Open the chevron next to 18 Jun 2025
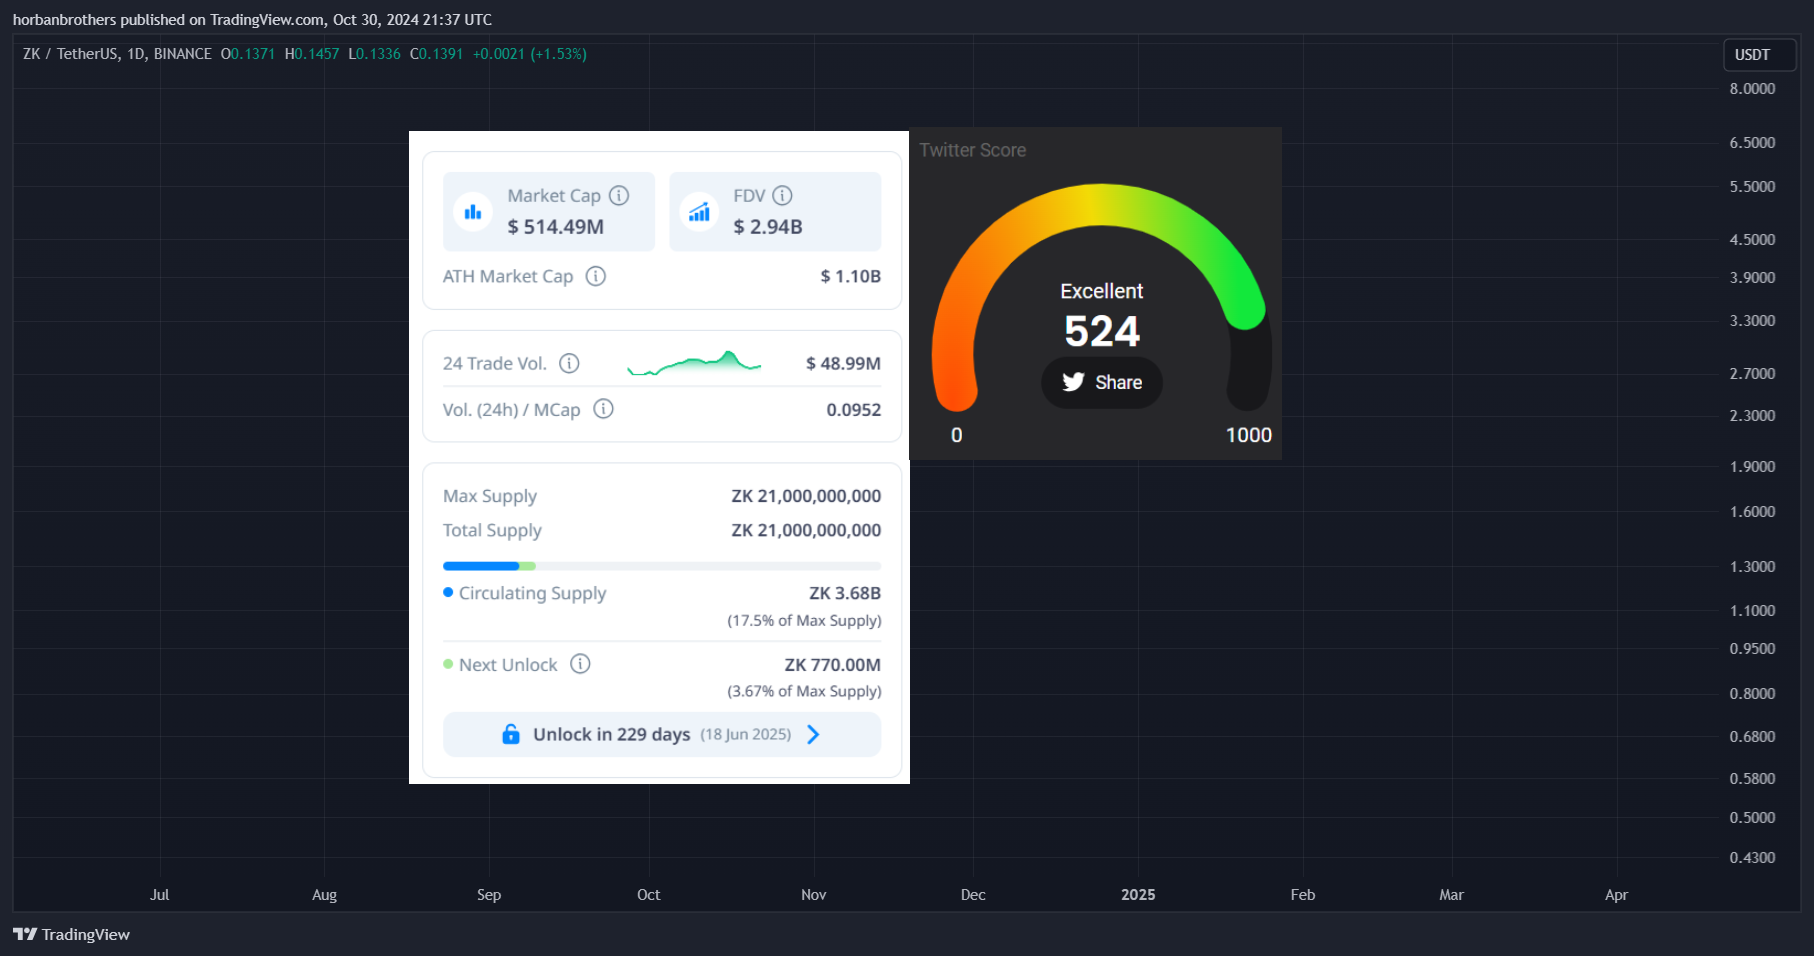Viewport: 1814px width, 956px height. [813, 734]
